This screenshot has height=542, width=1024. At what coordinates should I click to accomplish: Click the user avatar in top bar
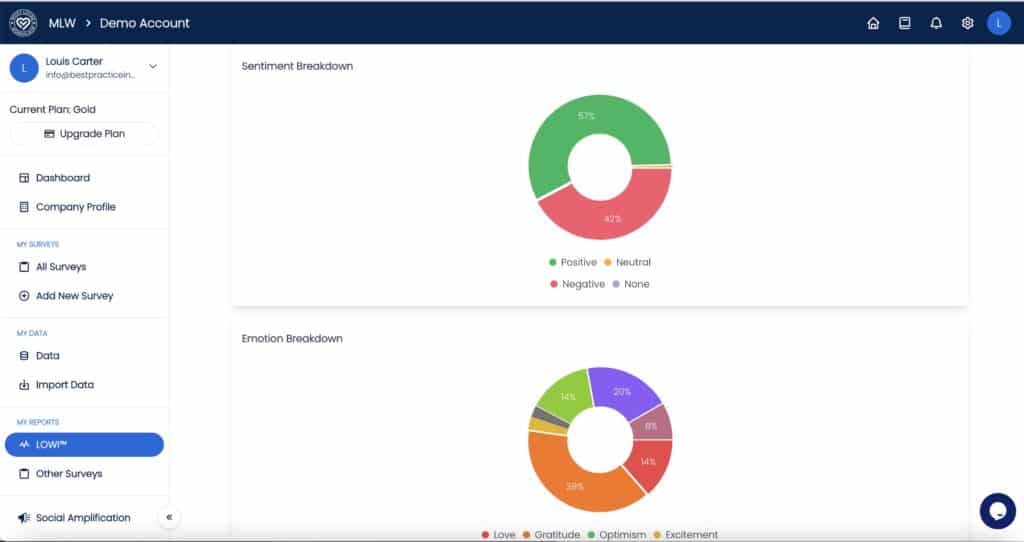click(x=999, y=24)
